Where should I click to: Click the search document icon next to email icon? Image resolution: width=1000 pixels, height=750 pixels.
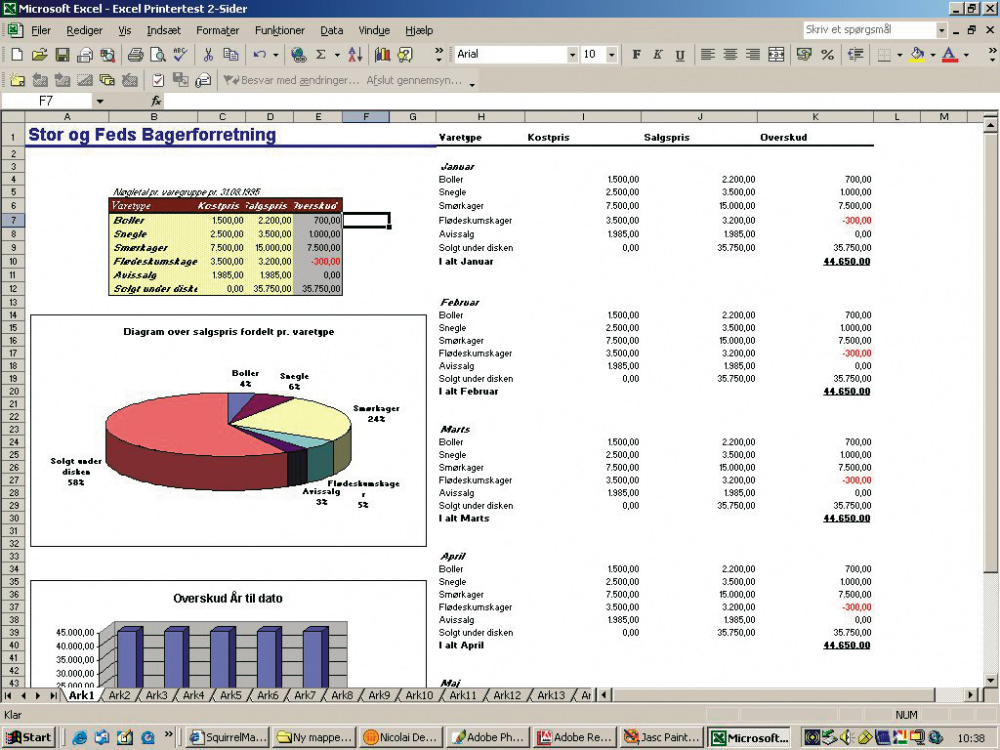pyautogui.click(x=107, y=55)
